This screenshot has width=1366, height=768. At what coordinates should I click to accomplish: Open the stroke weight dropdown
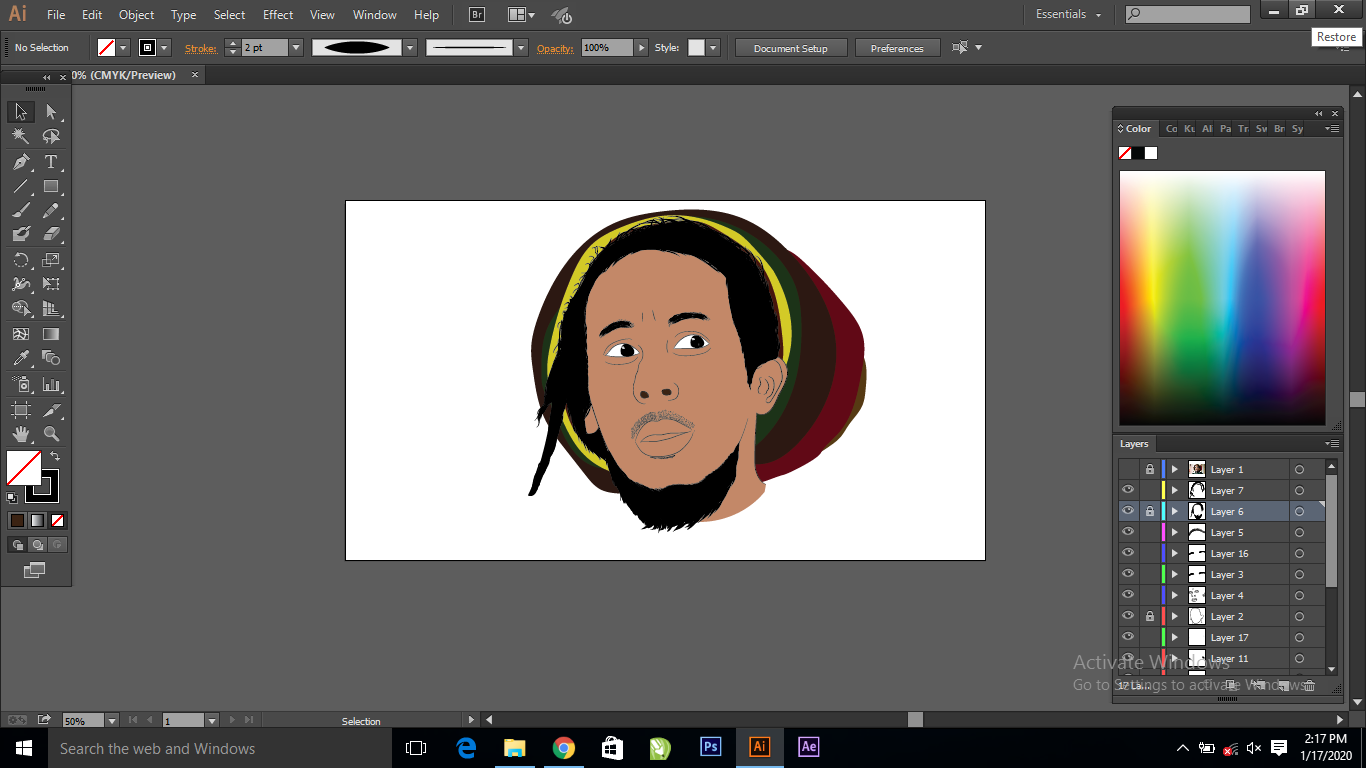pos(296,48)
